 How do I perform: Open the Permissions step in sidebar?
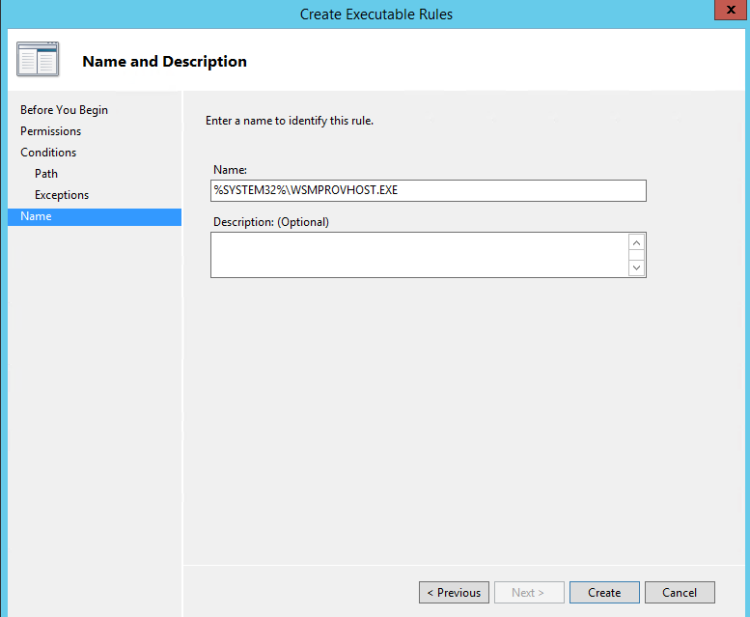50,131
